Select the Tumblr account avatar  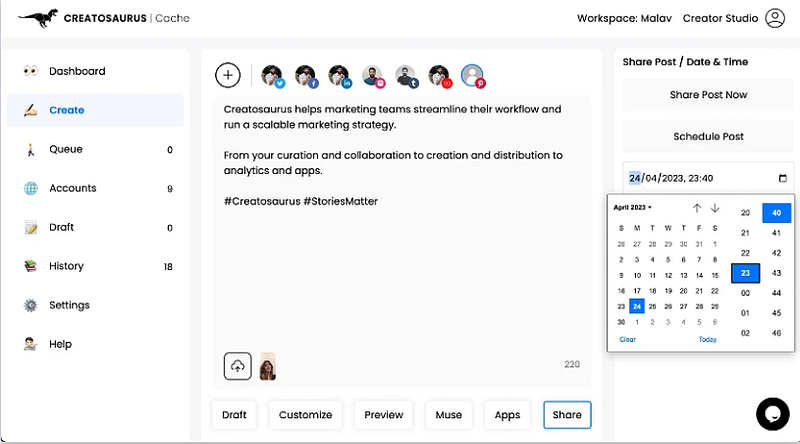pyautogui.click(x=406, y=76)
